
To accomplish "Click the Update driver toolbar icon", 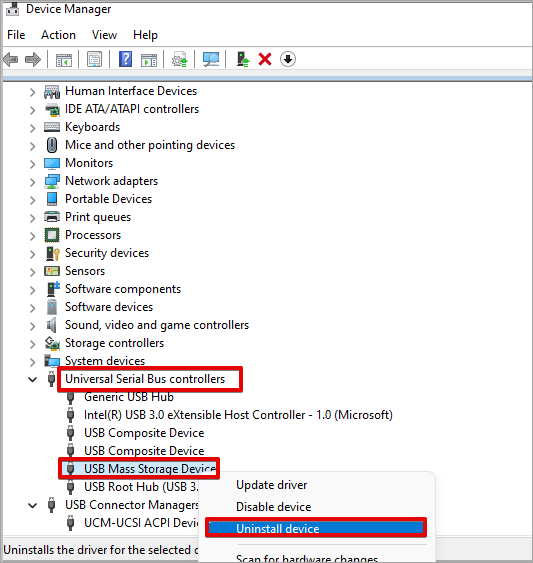I will point(243,59).
